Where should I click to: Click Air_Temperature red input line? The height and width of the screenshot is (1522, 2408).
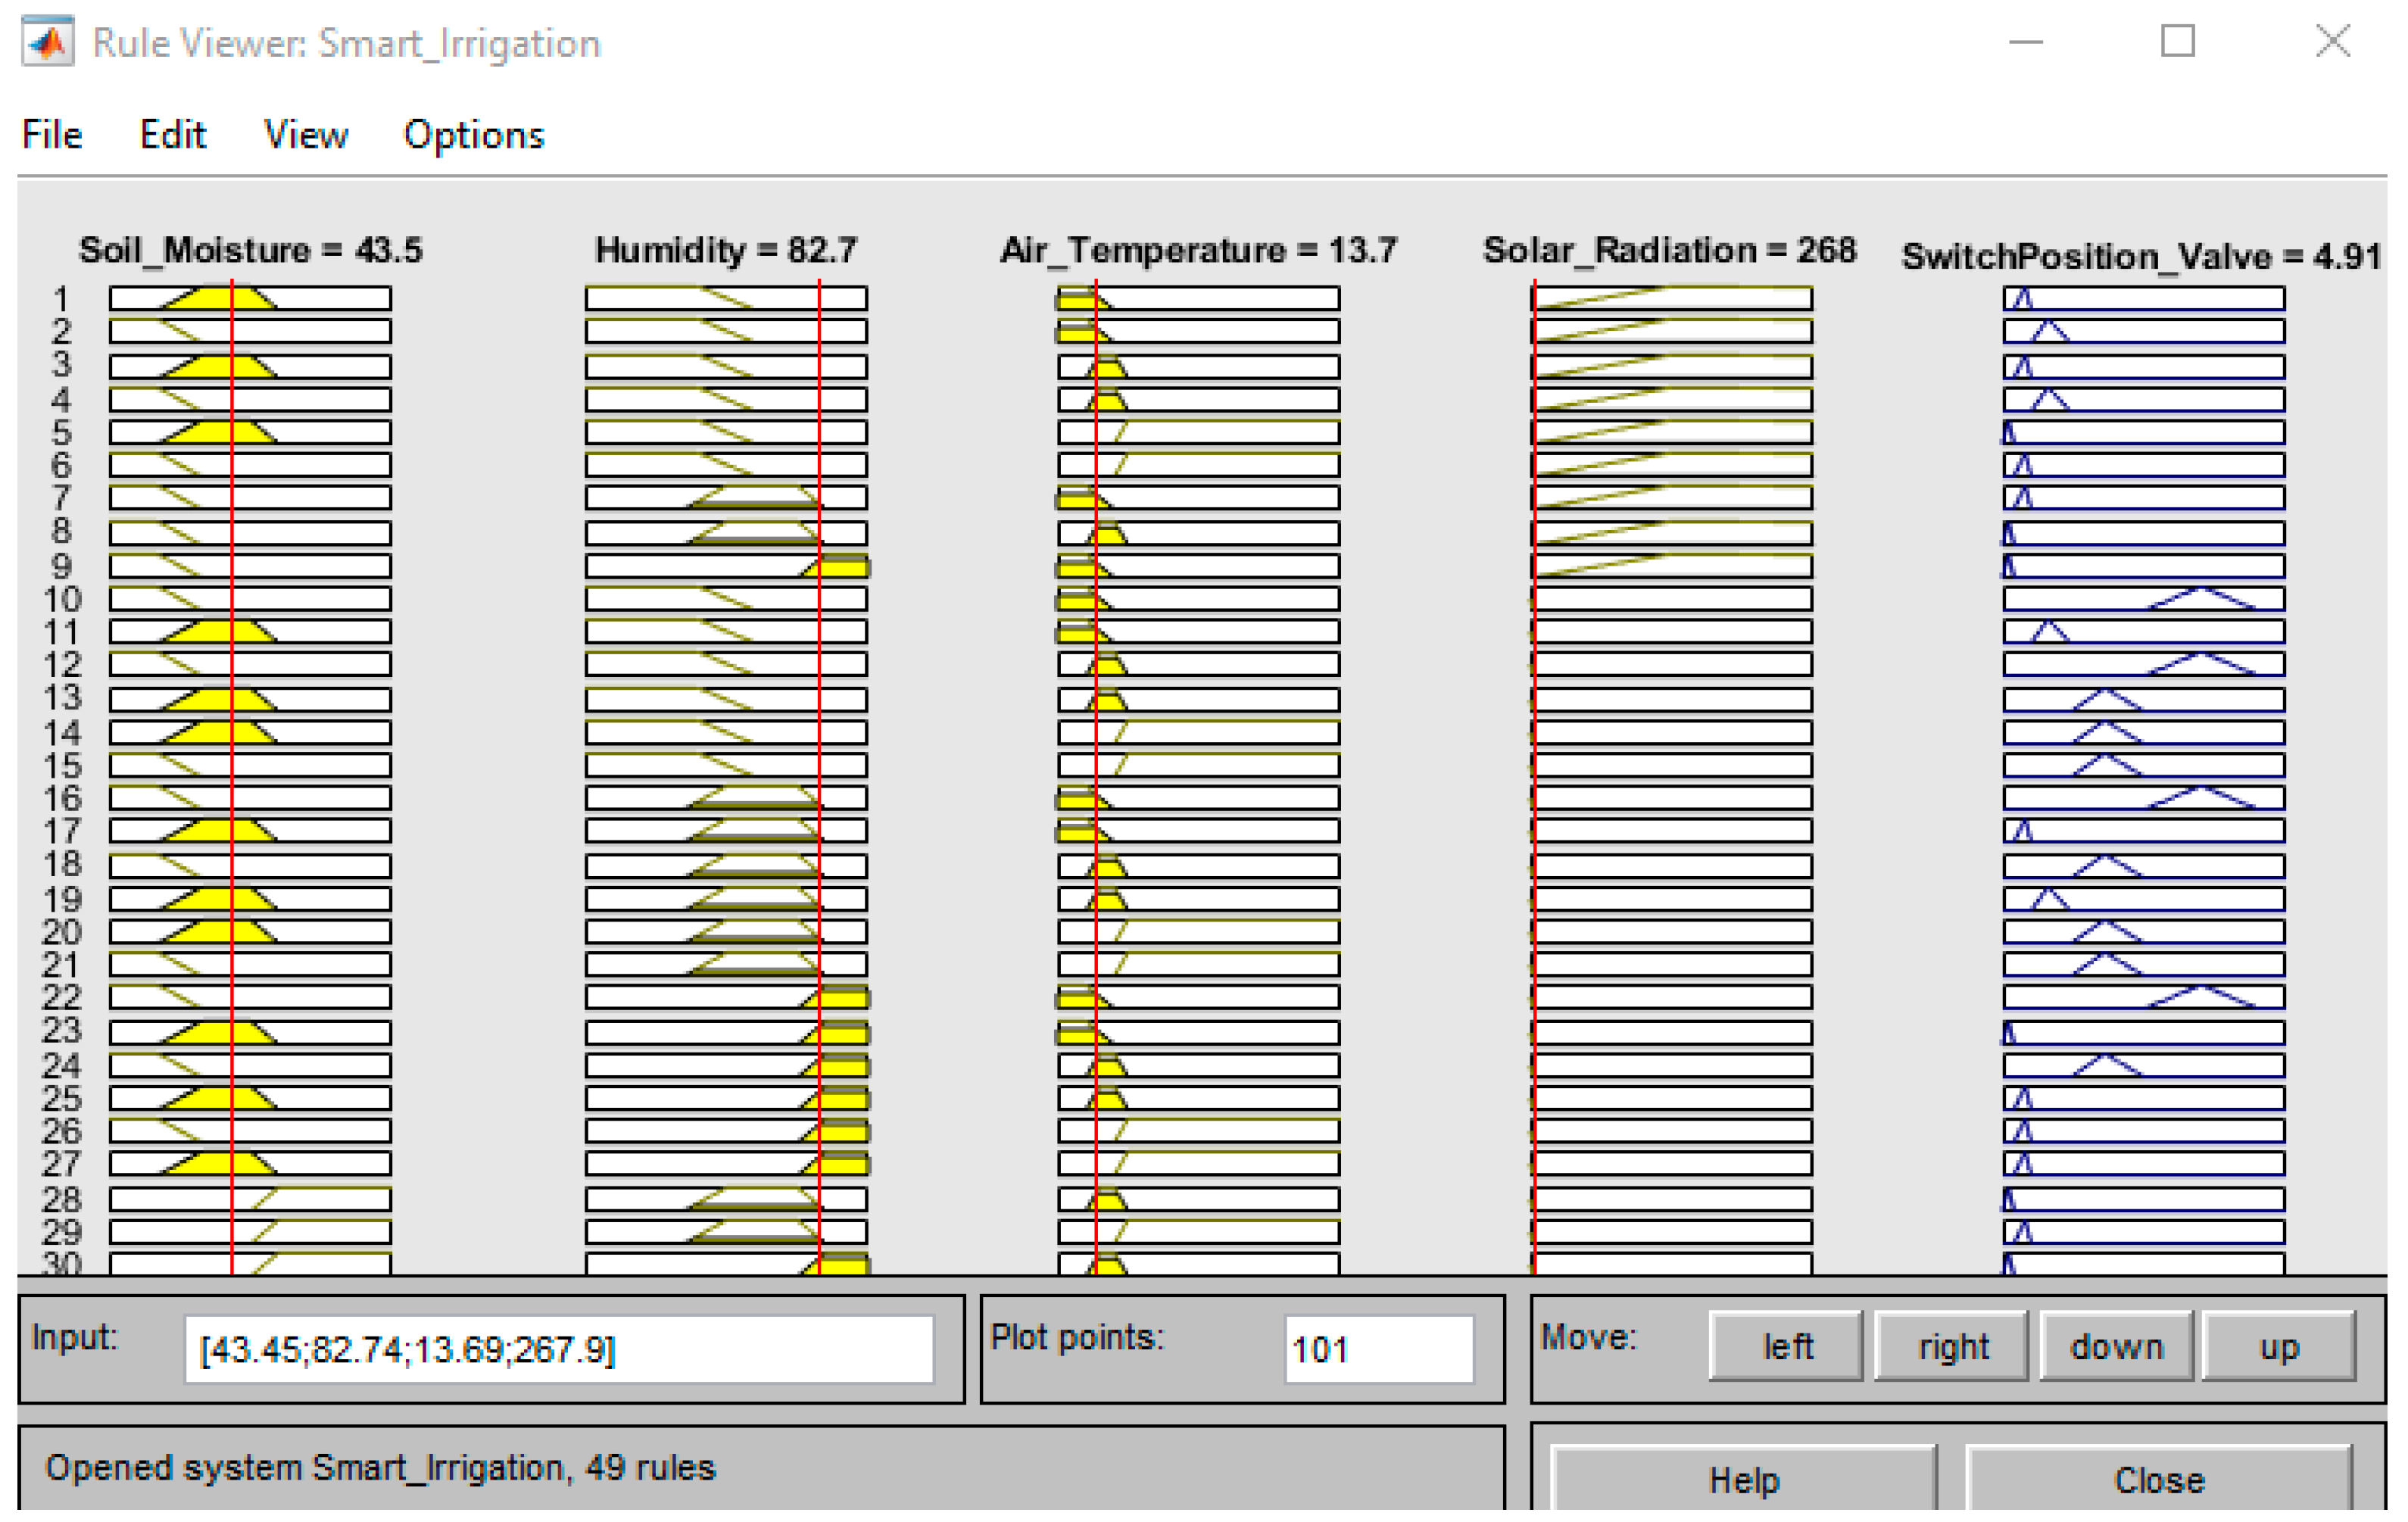pos(1096,777)
